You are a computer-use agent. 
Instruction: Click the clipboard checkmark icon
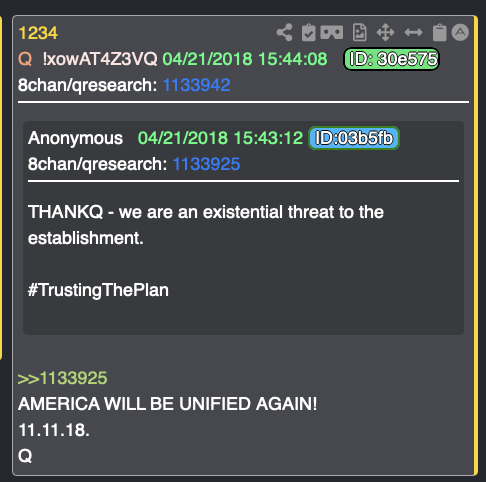point(309,32)
